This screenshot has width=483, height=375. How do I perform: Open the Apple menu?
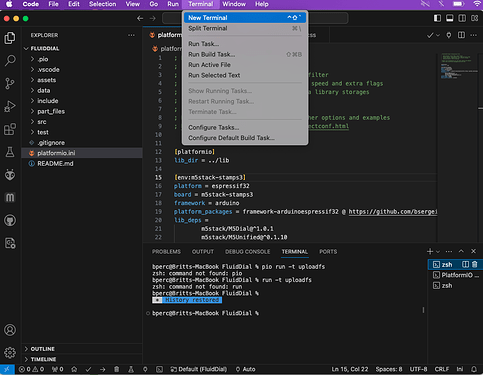(x=9, y=4)
